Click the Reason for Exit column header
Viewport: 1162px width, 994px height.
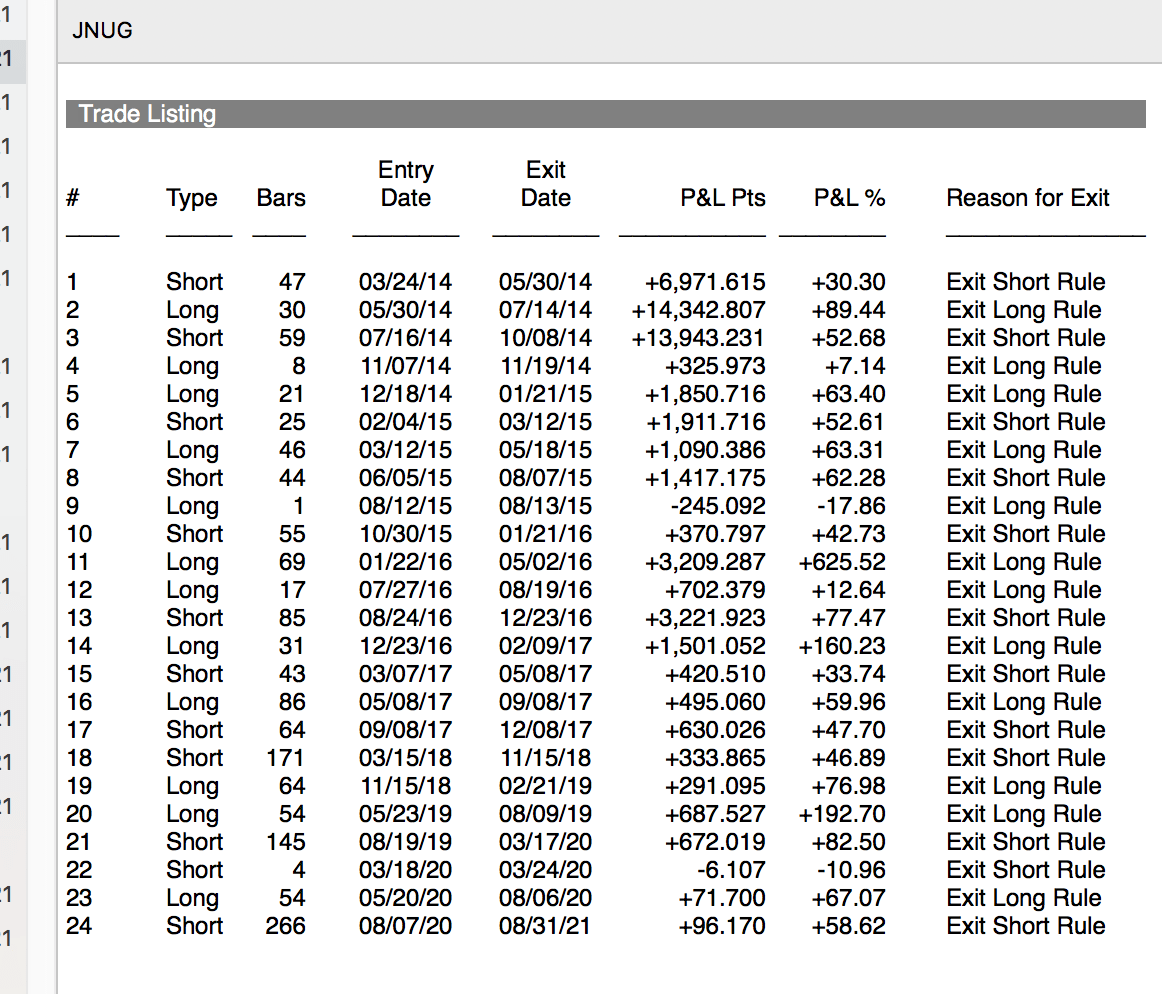pos(1028,198)
